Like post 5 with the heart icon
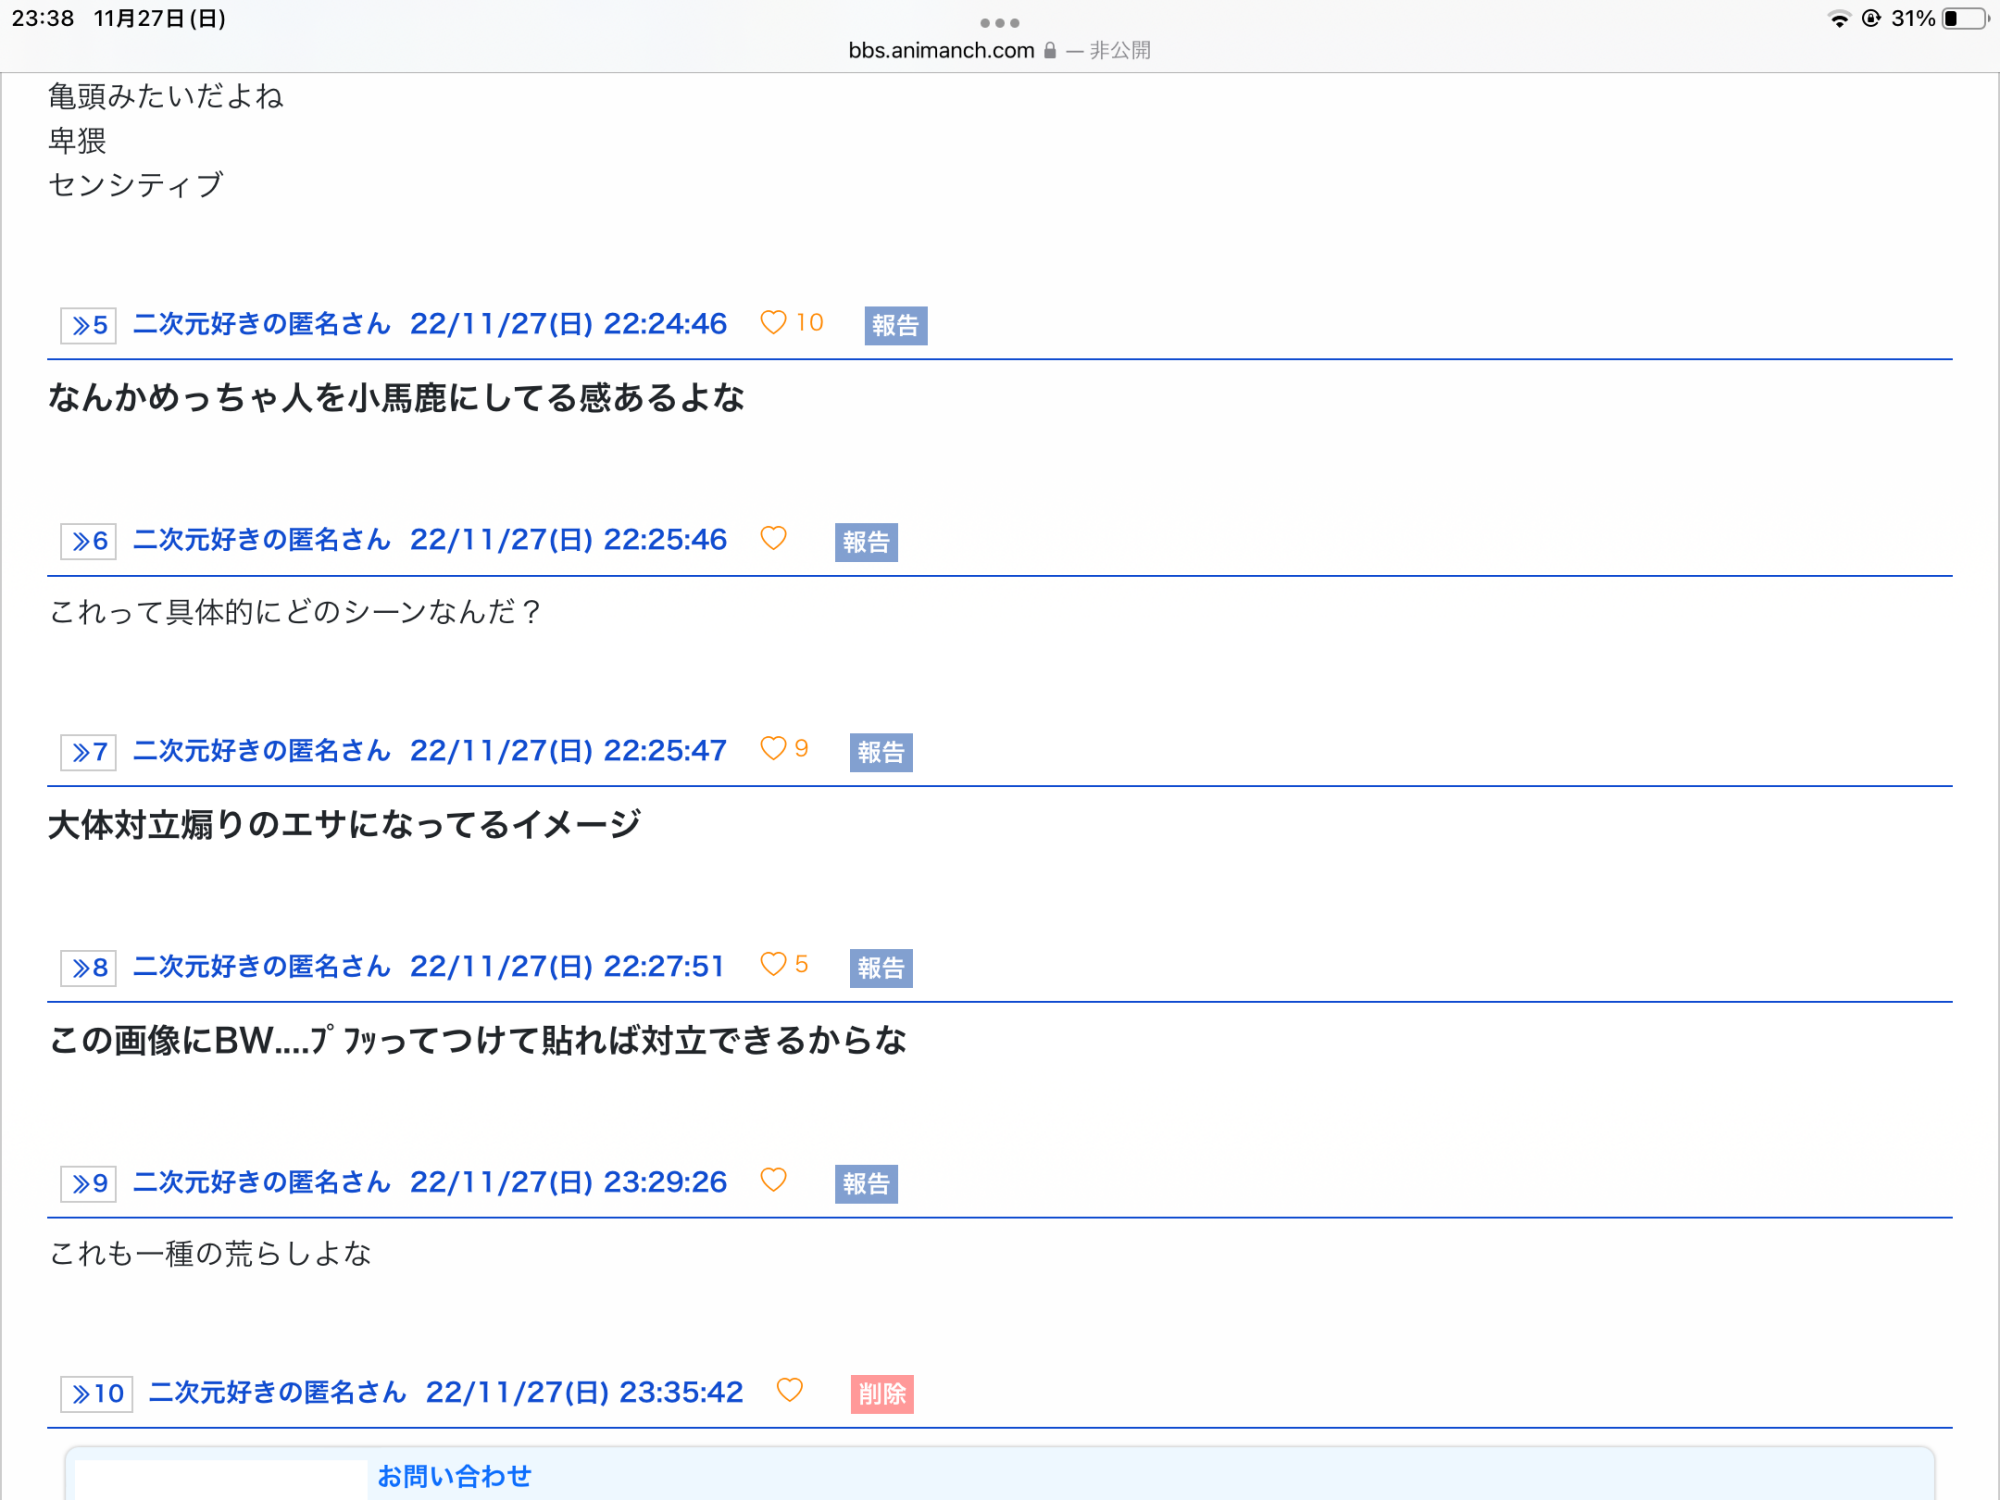2000x1500 pixels. [773, 322]
